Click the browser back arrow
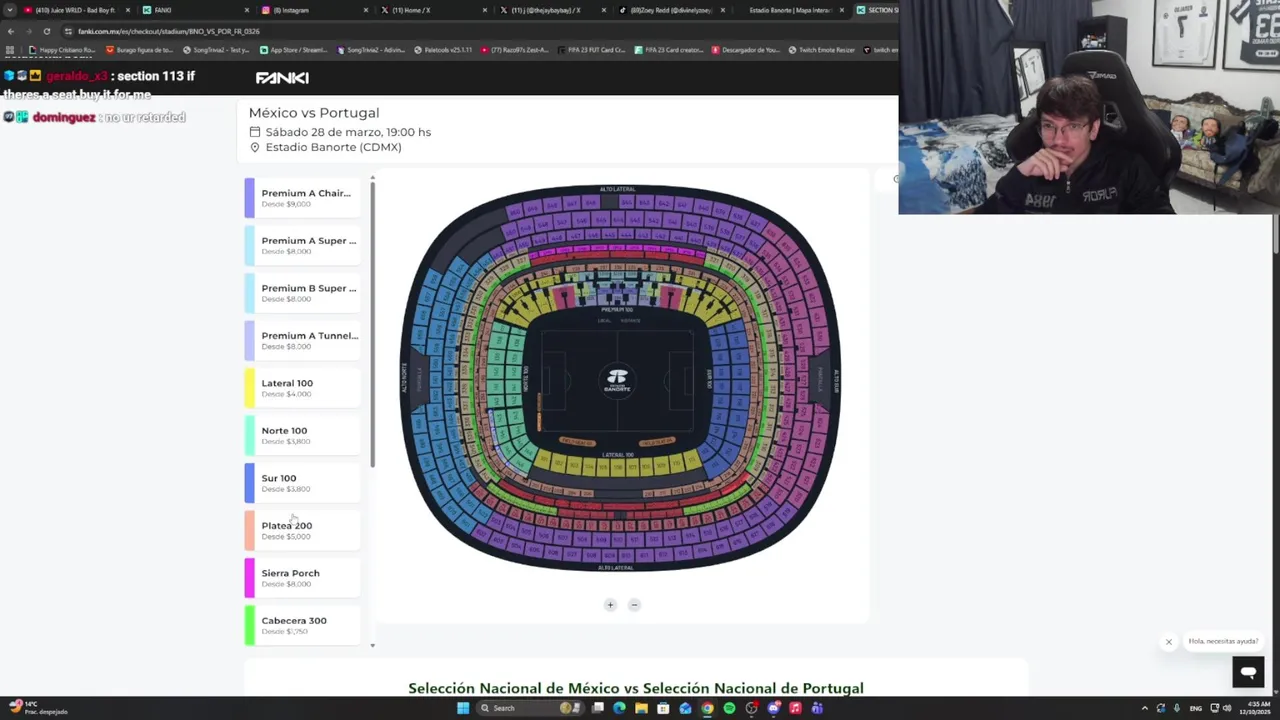This screenshot has height=720, width=1280. click(x=11, y=31)
